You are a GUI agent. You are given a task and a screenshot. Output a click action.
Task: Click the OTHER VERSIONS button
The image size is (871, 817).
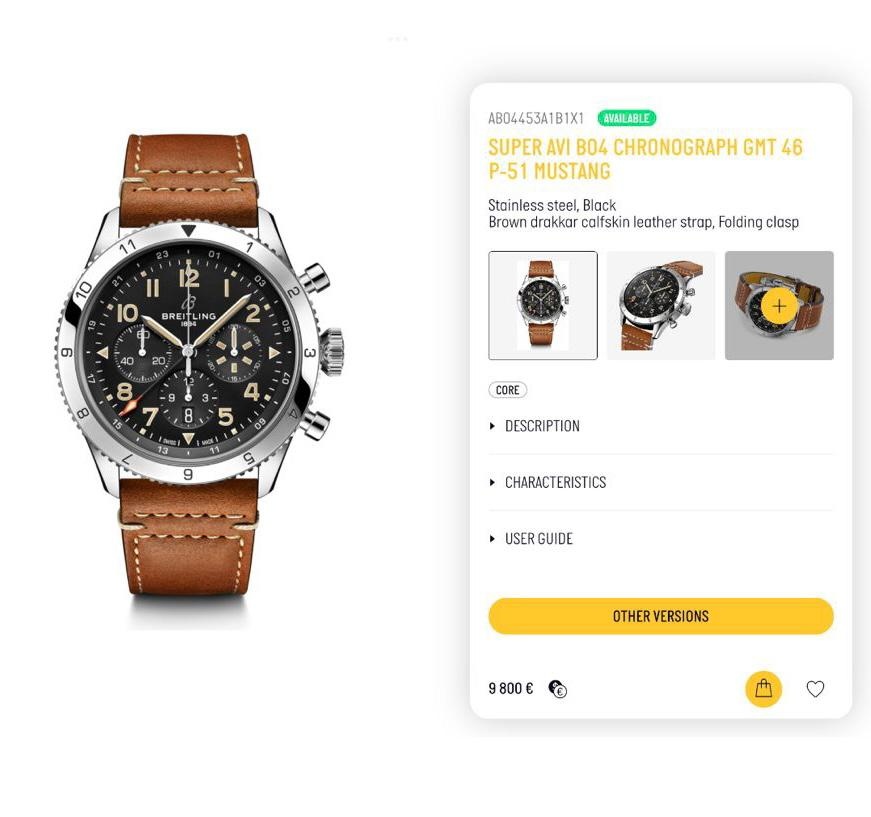(x=660, y=616)
